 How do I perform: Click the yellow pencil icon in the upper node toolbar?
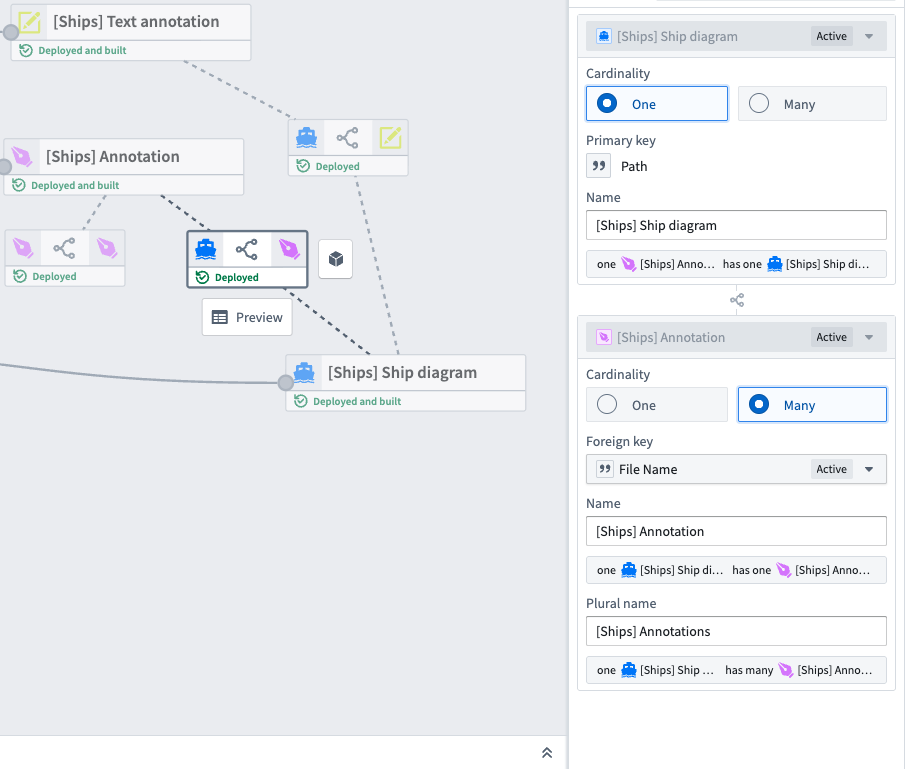[390, 137]
